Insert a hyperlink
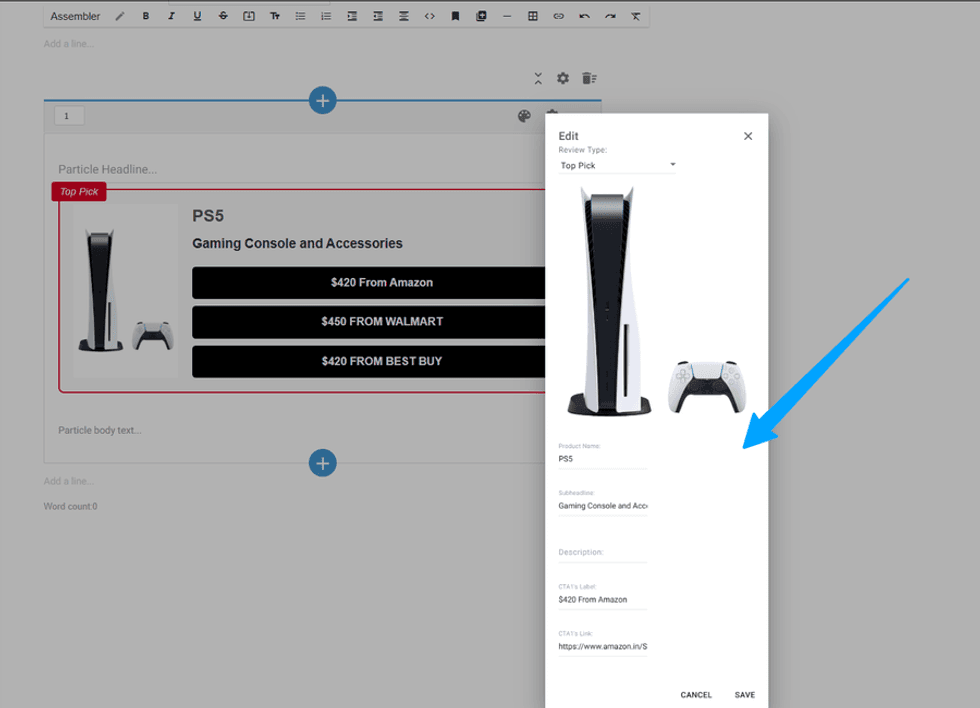 coord(559,16)
